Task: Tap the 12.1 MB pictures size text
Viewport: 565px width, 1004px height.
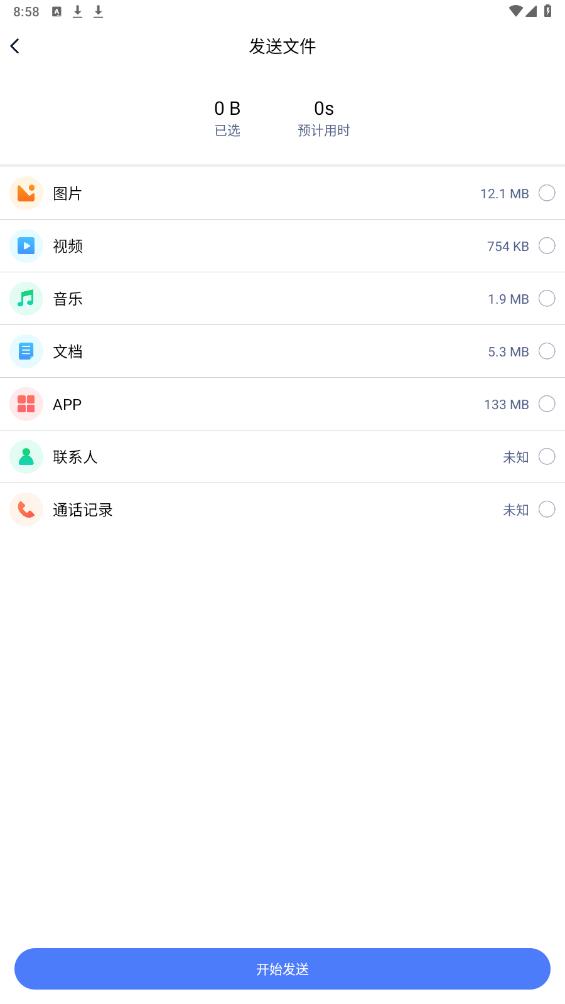Action: click(504, 193)
